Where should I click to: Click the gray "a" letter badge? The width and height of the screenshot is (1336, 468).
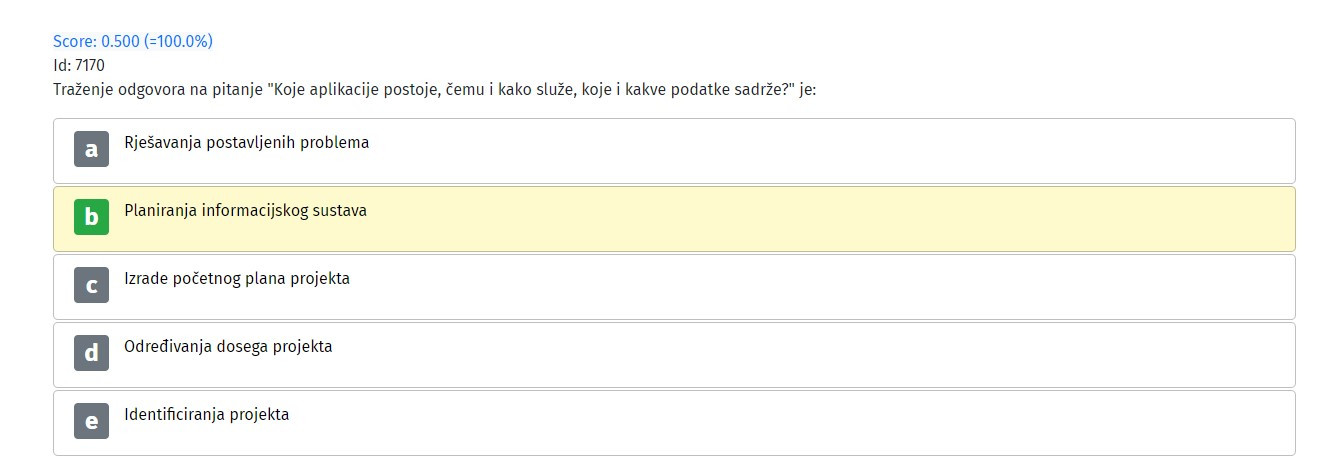click(91, 149)
